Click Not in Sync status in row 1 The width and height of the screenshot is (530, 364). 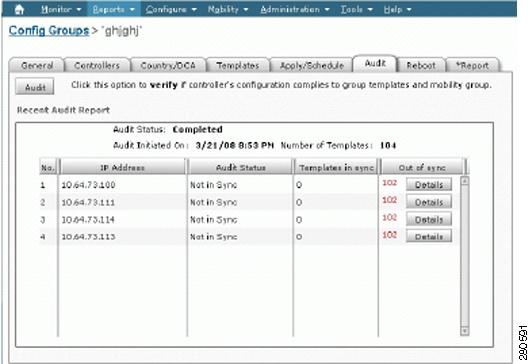pos(213,185)
